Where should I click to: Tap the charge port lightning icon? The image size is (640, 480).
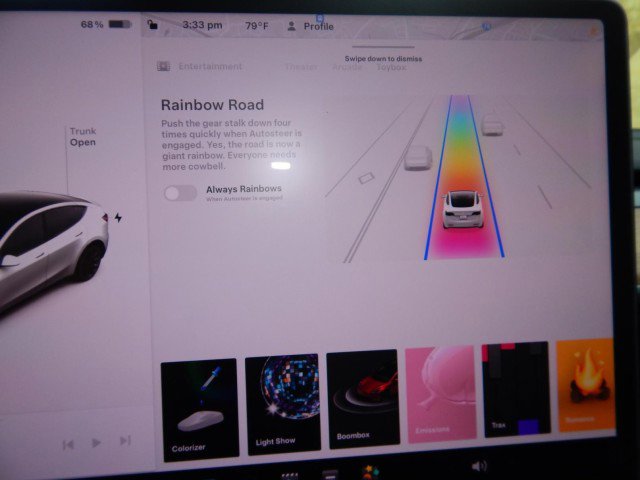coord(118,217)
